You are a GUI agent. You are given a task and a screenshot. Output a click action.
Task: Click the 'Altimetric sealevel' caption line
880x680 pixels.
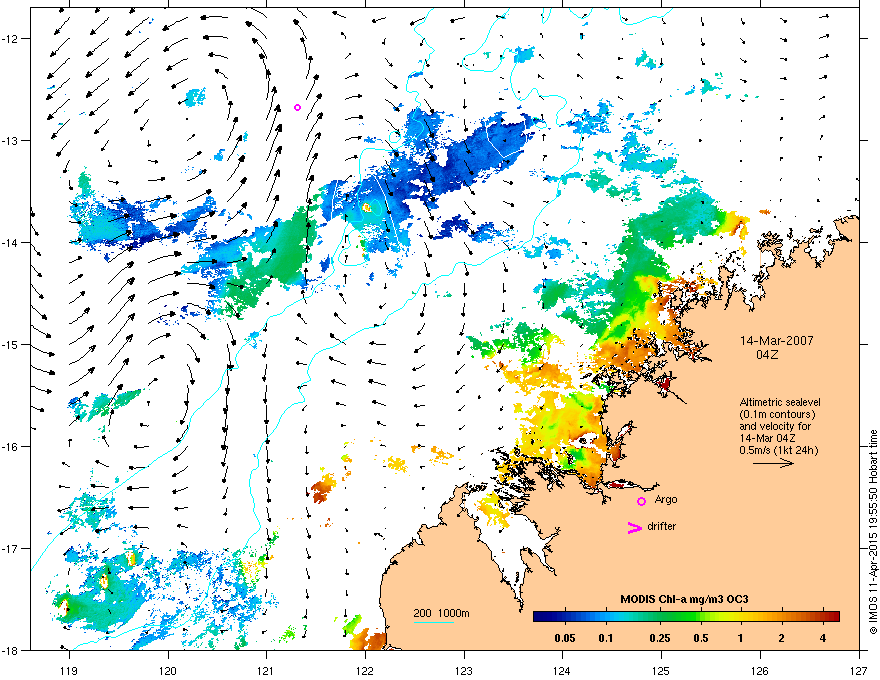(780, 402)
